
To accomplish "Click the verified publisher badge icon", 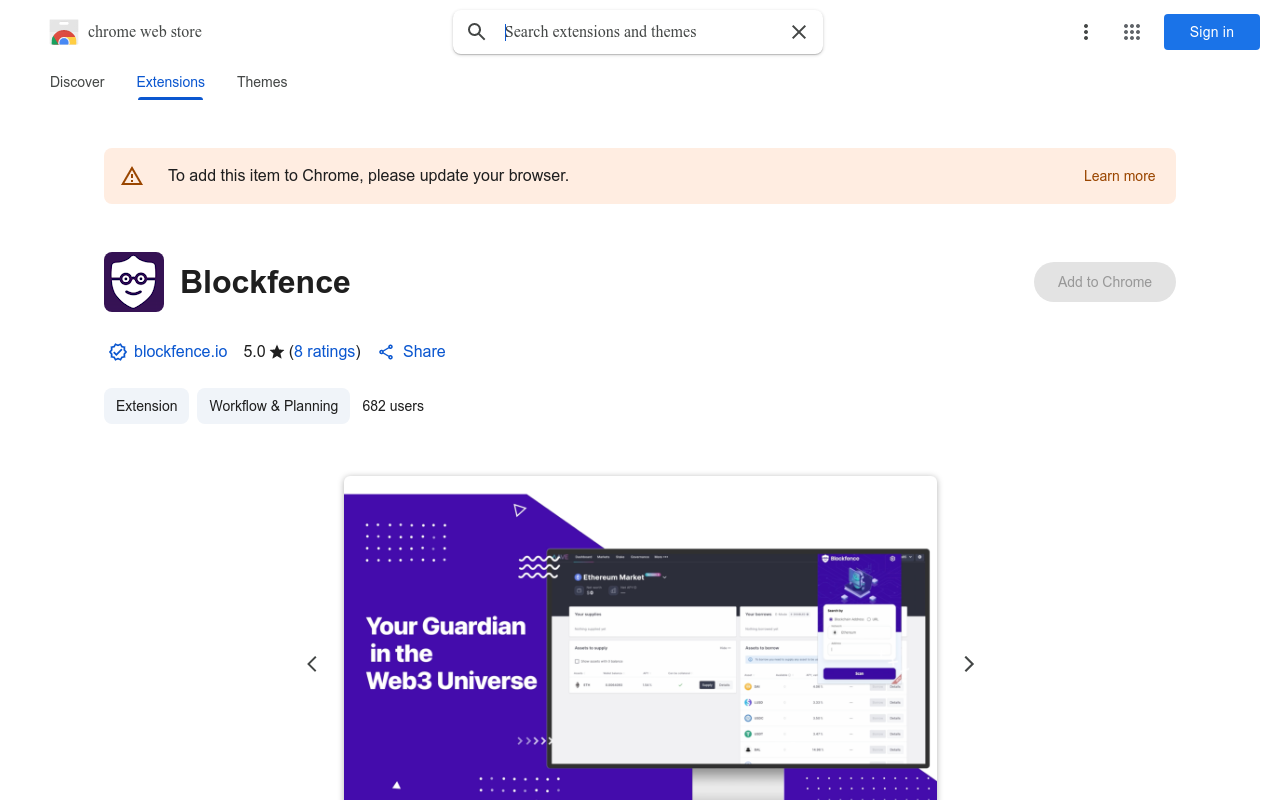I will [x=118, y=352].
